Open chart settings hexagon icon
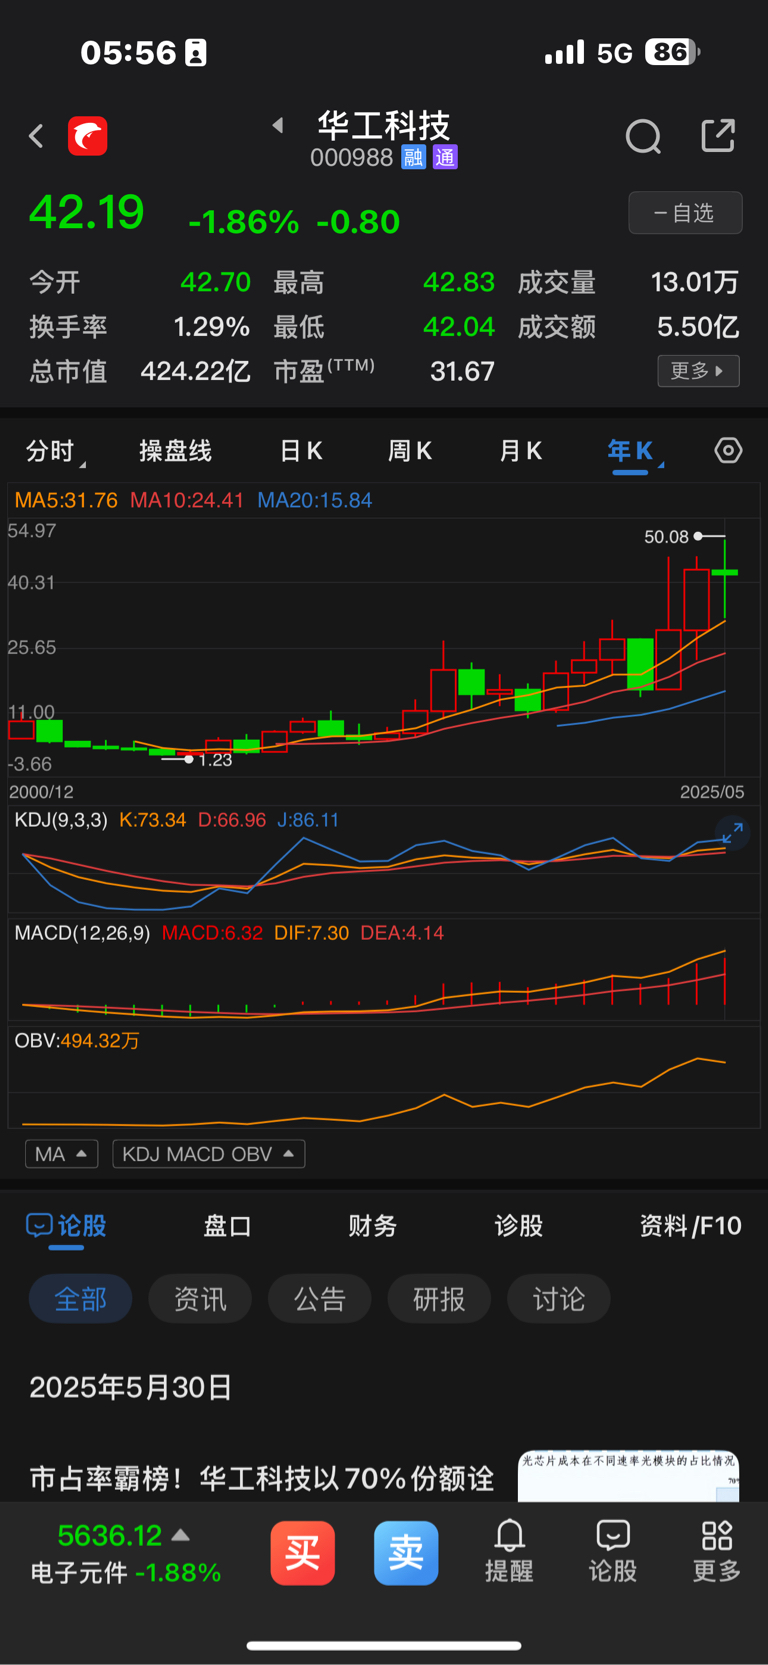The width and height of the screenshot is (768, 1665). 728,451
